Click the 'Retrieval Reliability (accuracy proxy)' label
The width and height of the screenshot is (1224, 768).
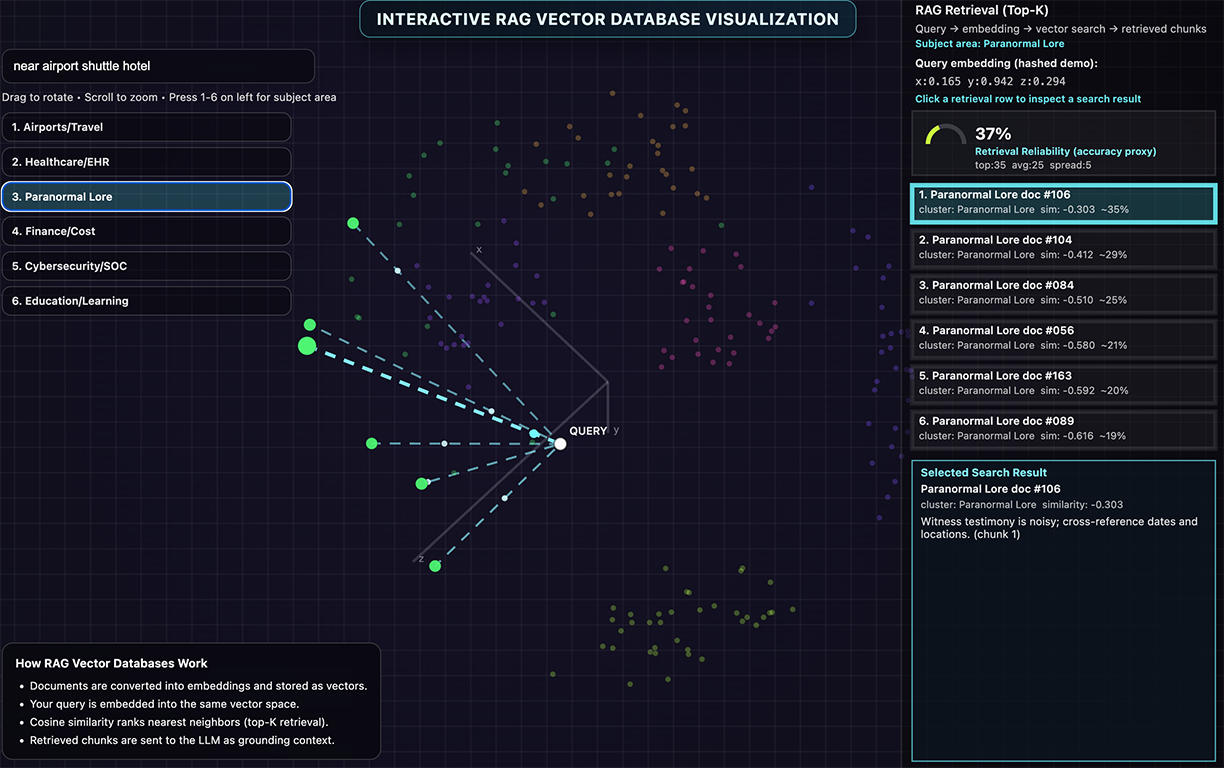(x=1065, y=152)
